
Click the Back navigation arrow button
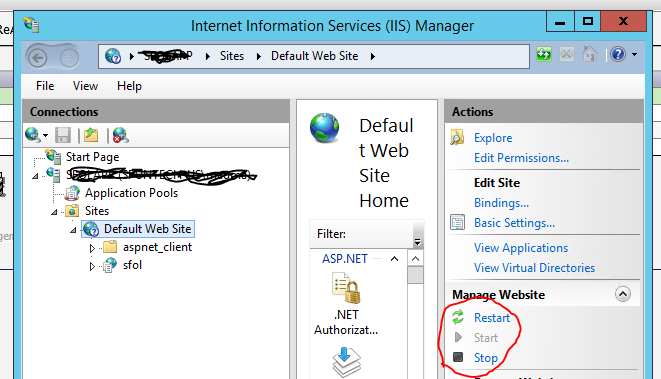coord(38,58)
